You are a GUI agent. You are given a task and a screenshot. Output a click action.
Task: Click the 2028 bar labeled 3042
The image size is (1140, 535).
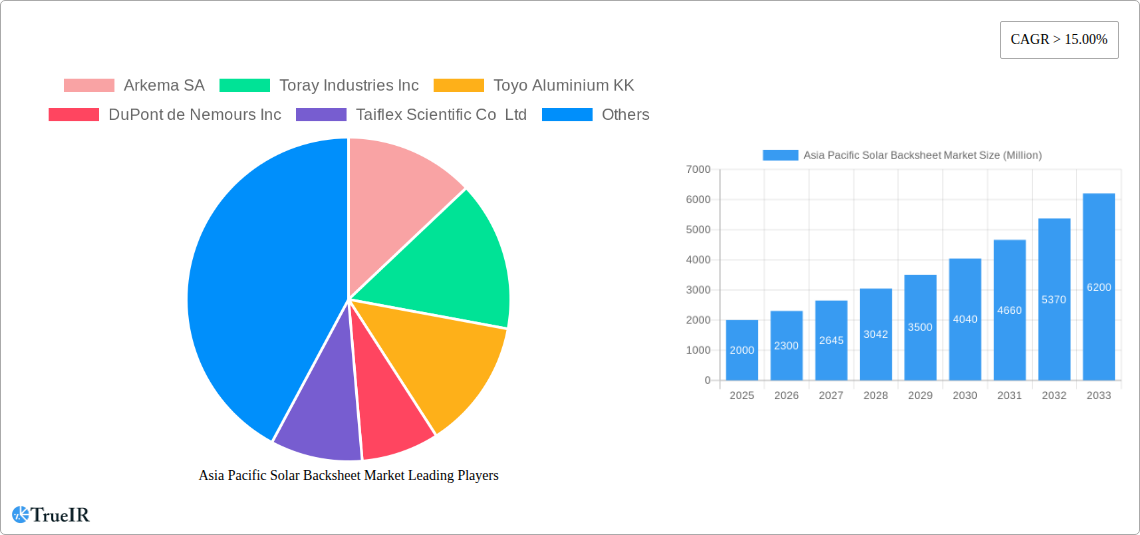(876, 334)
